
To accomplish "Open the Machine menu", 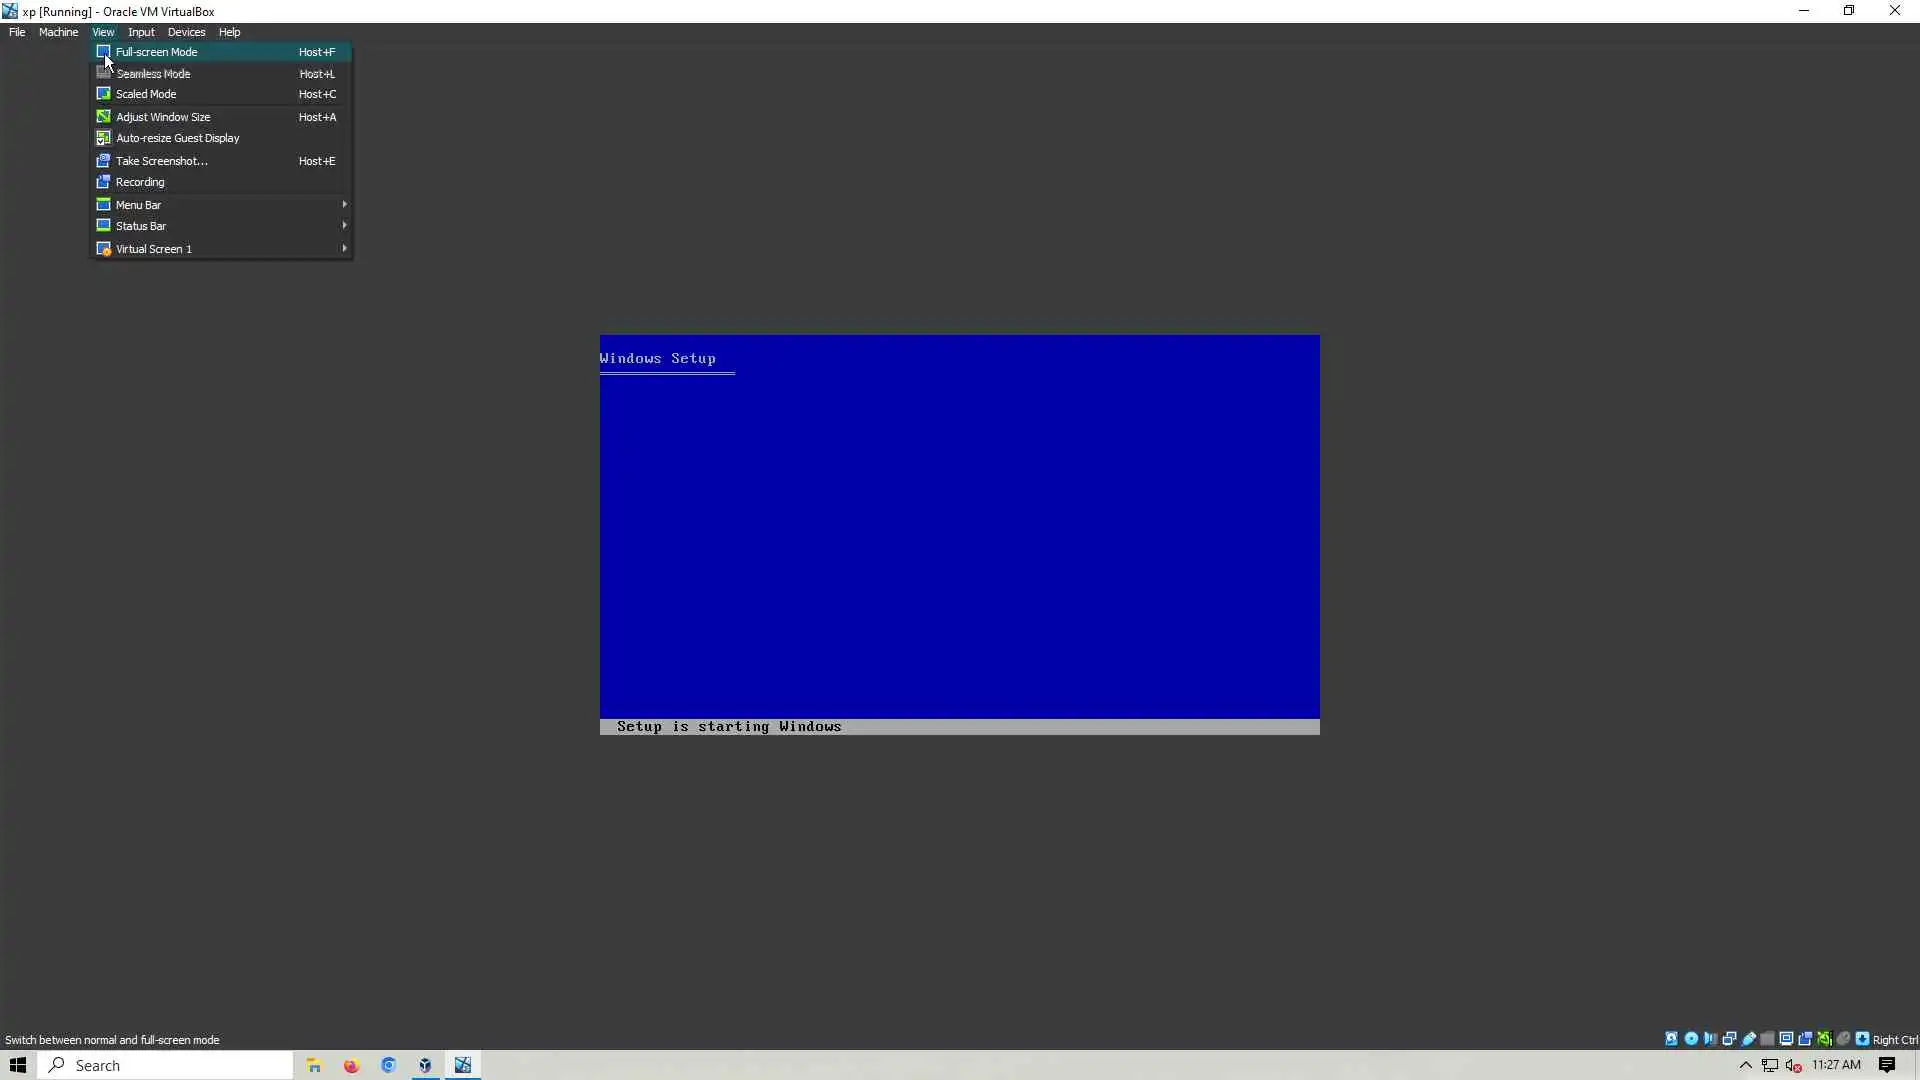I will point(58,32).
